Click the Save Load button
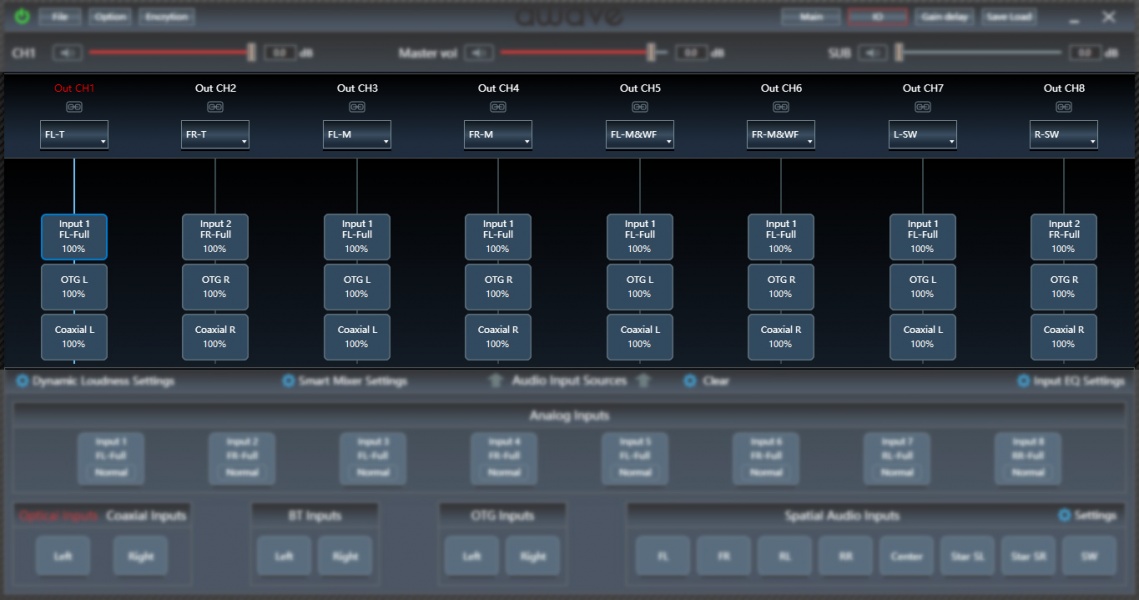The image size is (1139, 600). (x=1008, y=17)
